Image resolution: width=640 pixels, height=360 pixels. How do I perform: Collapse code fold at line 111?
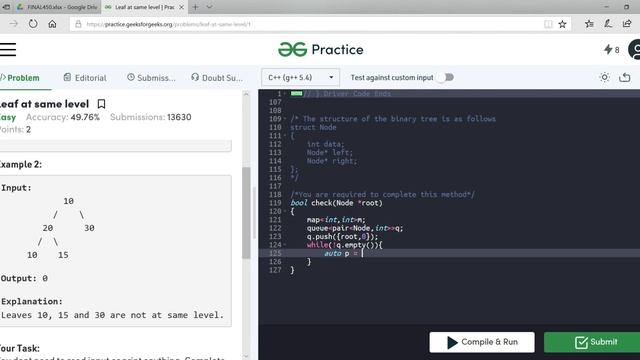[x=284, y=136]
